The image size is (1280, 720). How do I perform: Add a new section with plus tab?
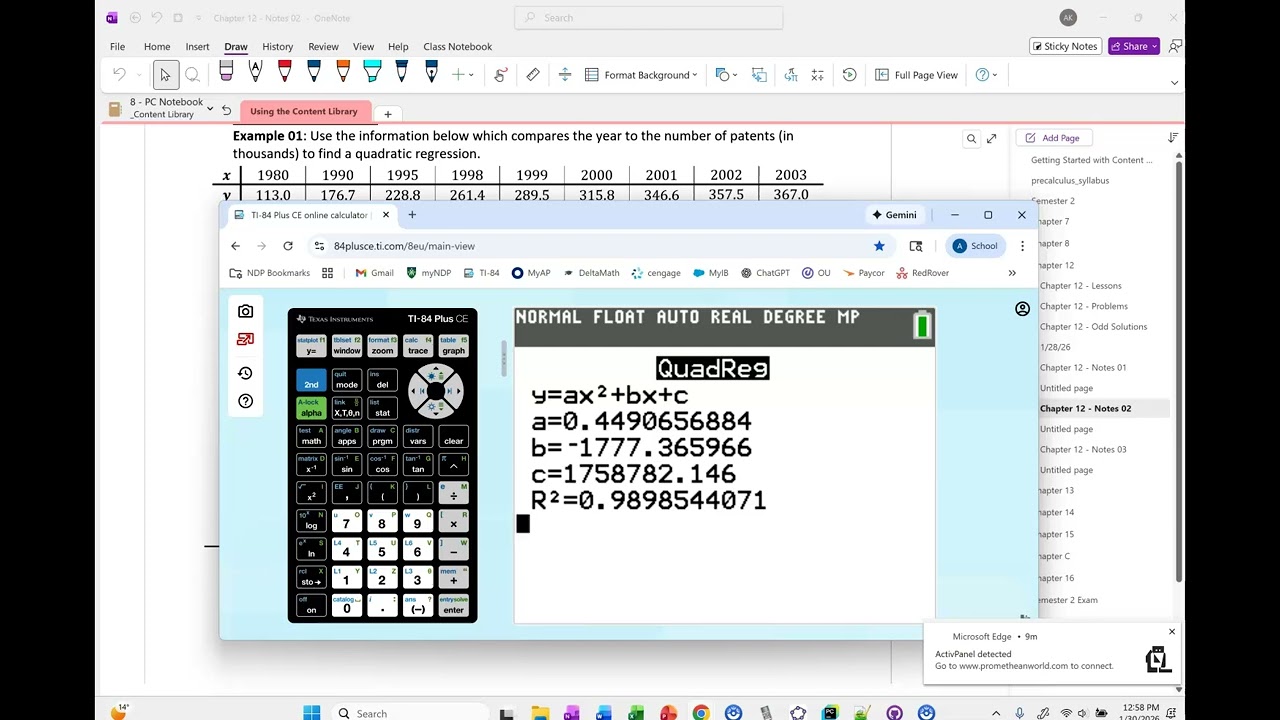388,114
